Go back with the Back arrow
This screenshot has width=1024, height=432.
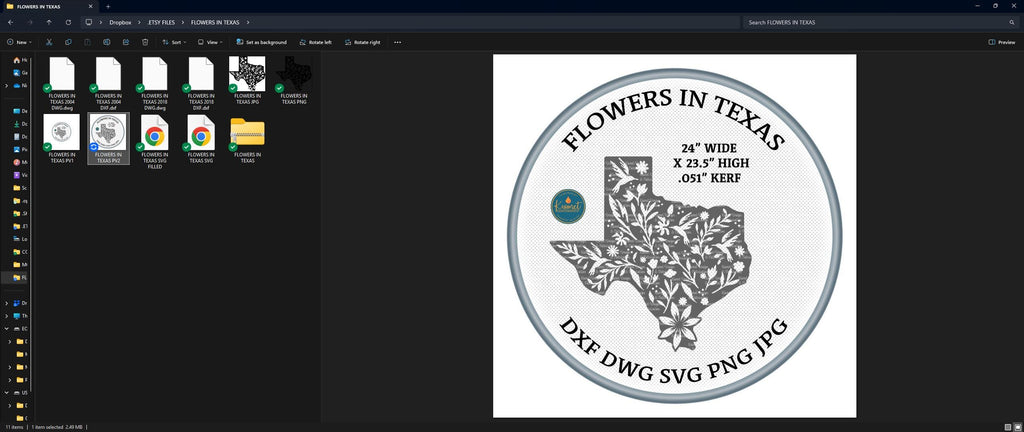pyautogui.click(x=10, y=22)
